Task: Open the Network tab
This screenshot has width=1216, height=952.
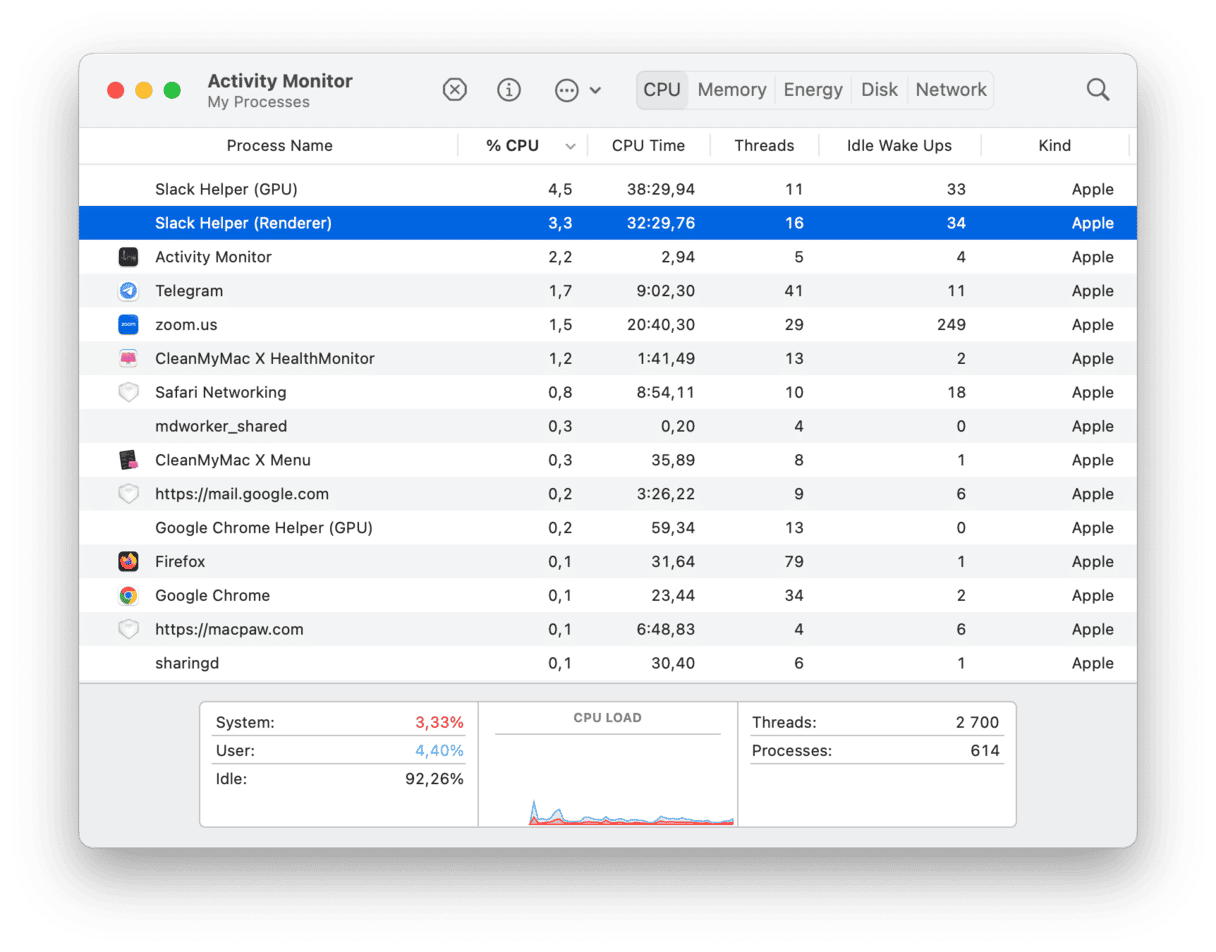Action: (950, 90)
